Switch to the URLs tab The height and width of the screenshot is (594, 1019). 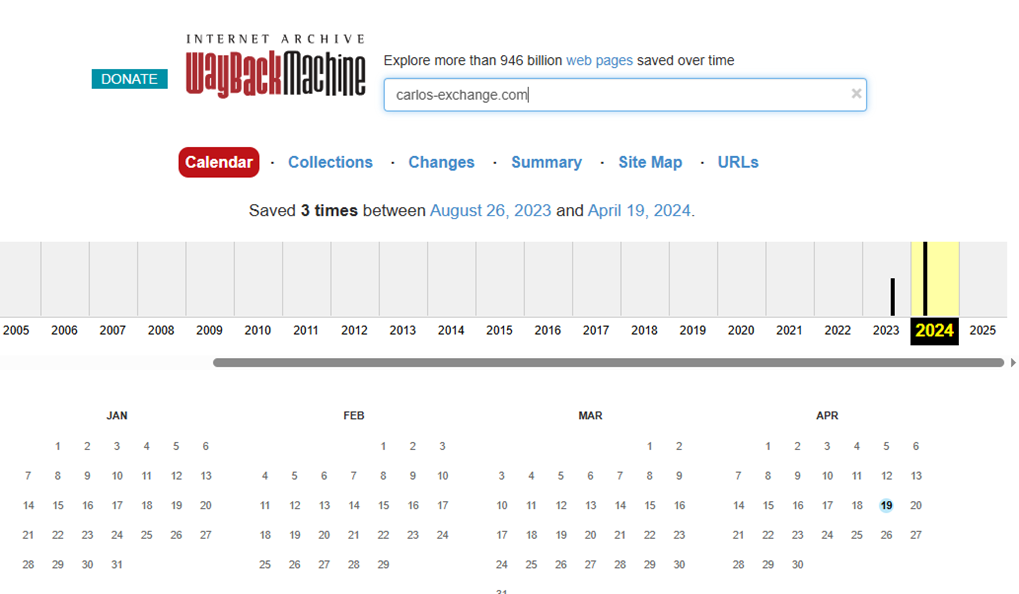click(x=738, y=162)
